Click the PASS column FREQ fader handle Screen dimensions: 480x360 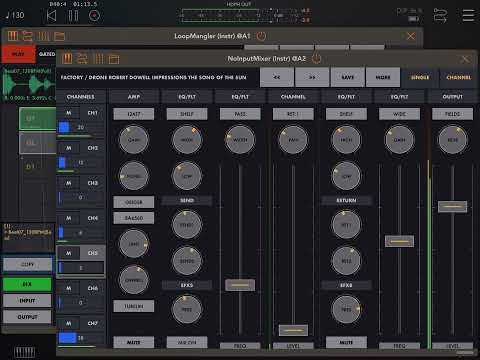(240, 285)
